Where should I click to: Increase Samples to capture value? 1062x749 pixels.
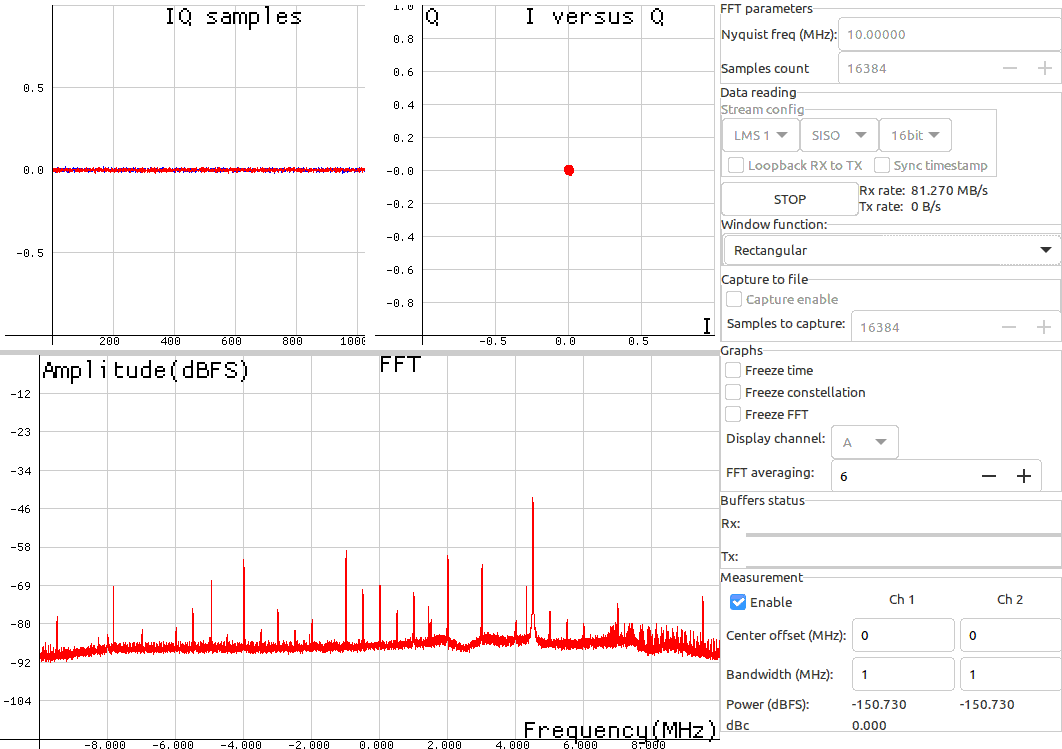pyautogui.click(x=1044, y=327)
